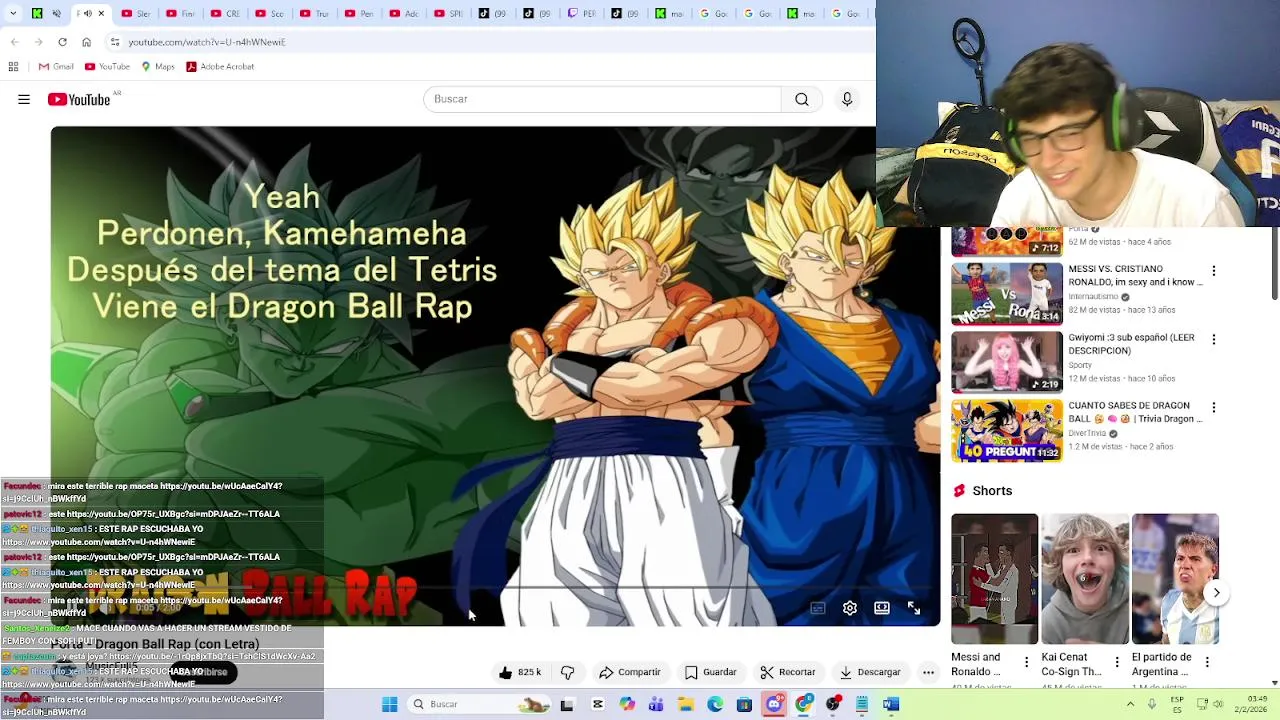
Task: Launch Microsoft Edge from the taskbar
Action: 715,704
